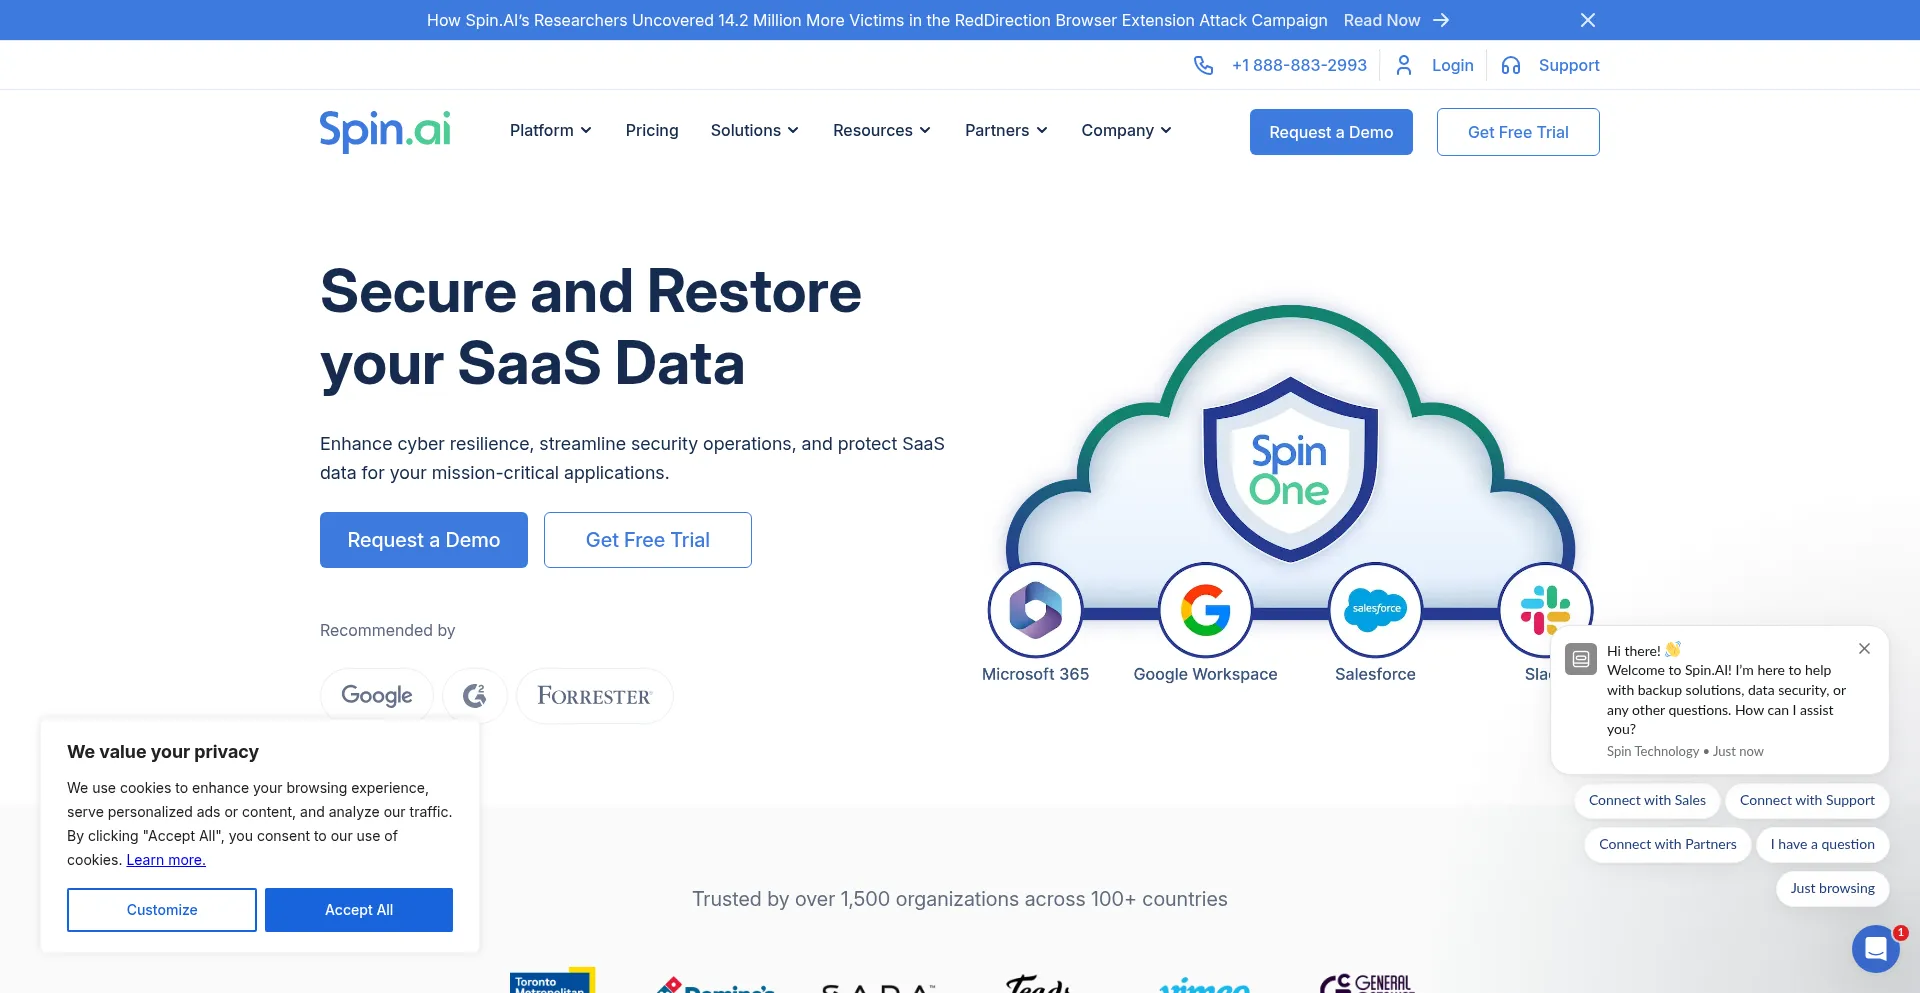
Task: Expand the Company nav menu
Action: 1126,131
